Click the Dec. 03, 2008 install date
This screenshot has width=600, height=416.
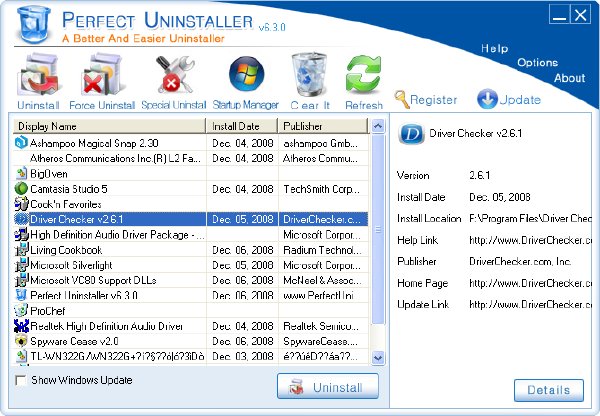(x=243, y=356)
